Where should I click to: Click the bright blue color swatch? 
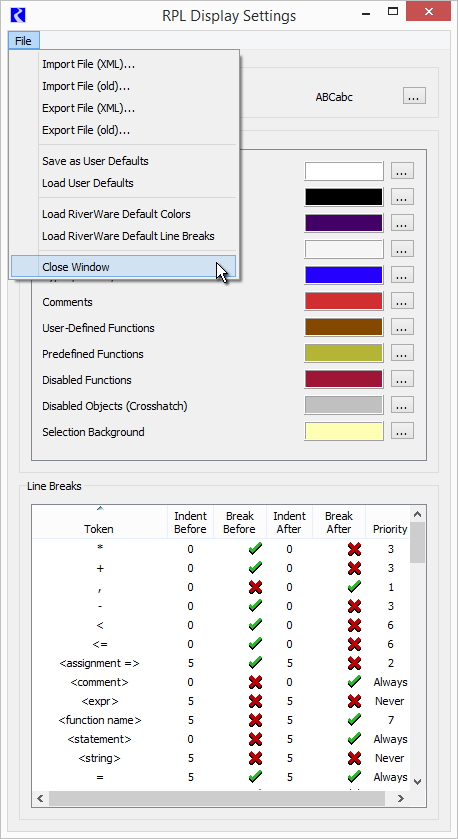point(344,275)
